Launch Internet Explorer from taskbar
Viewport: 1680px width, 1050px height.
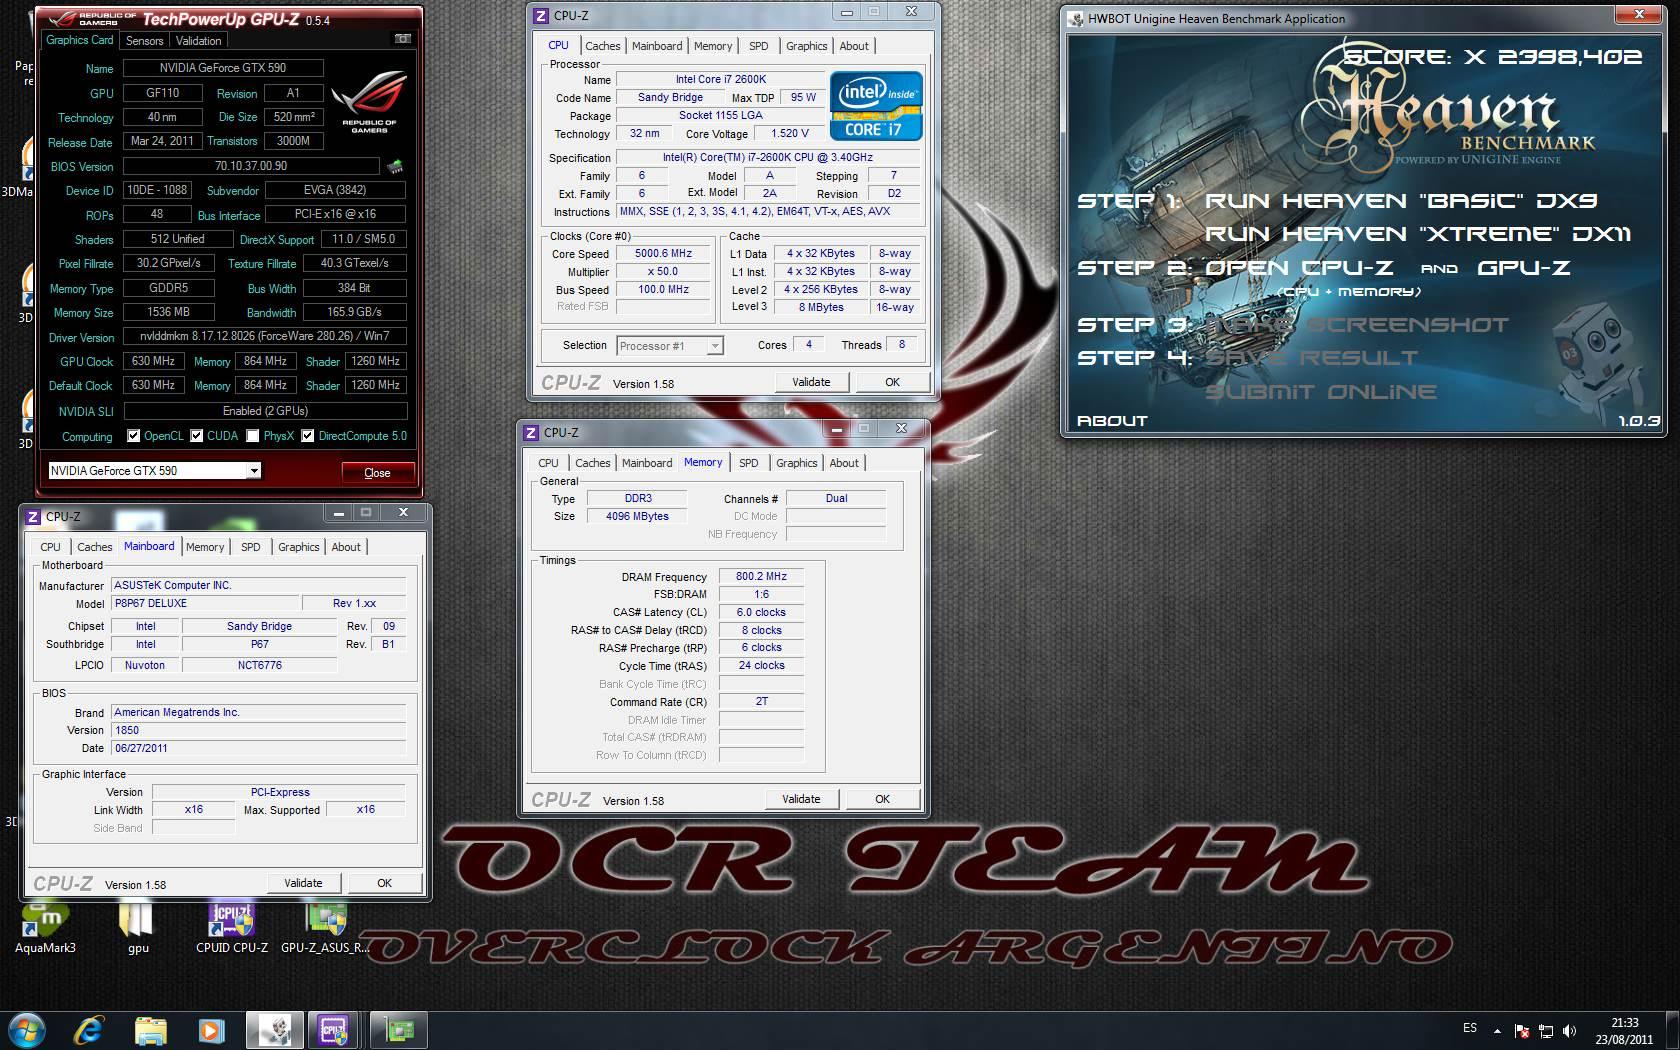point(89,1030)
